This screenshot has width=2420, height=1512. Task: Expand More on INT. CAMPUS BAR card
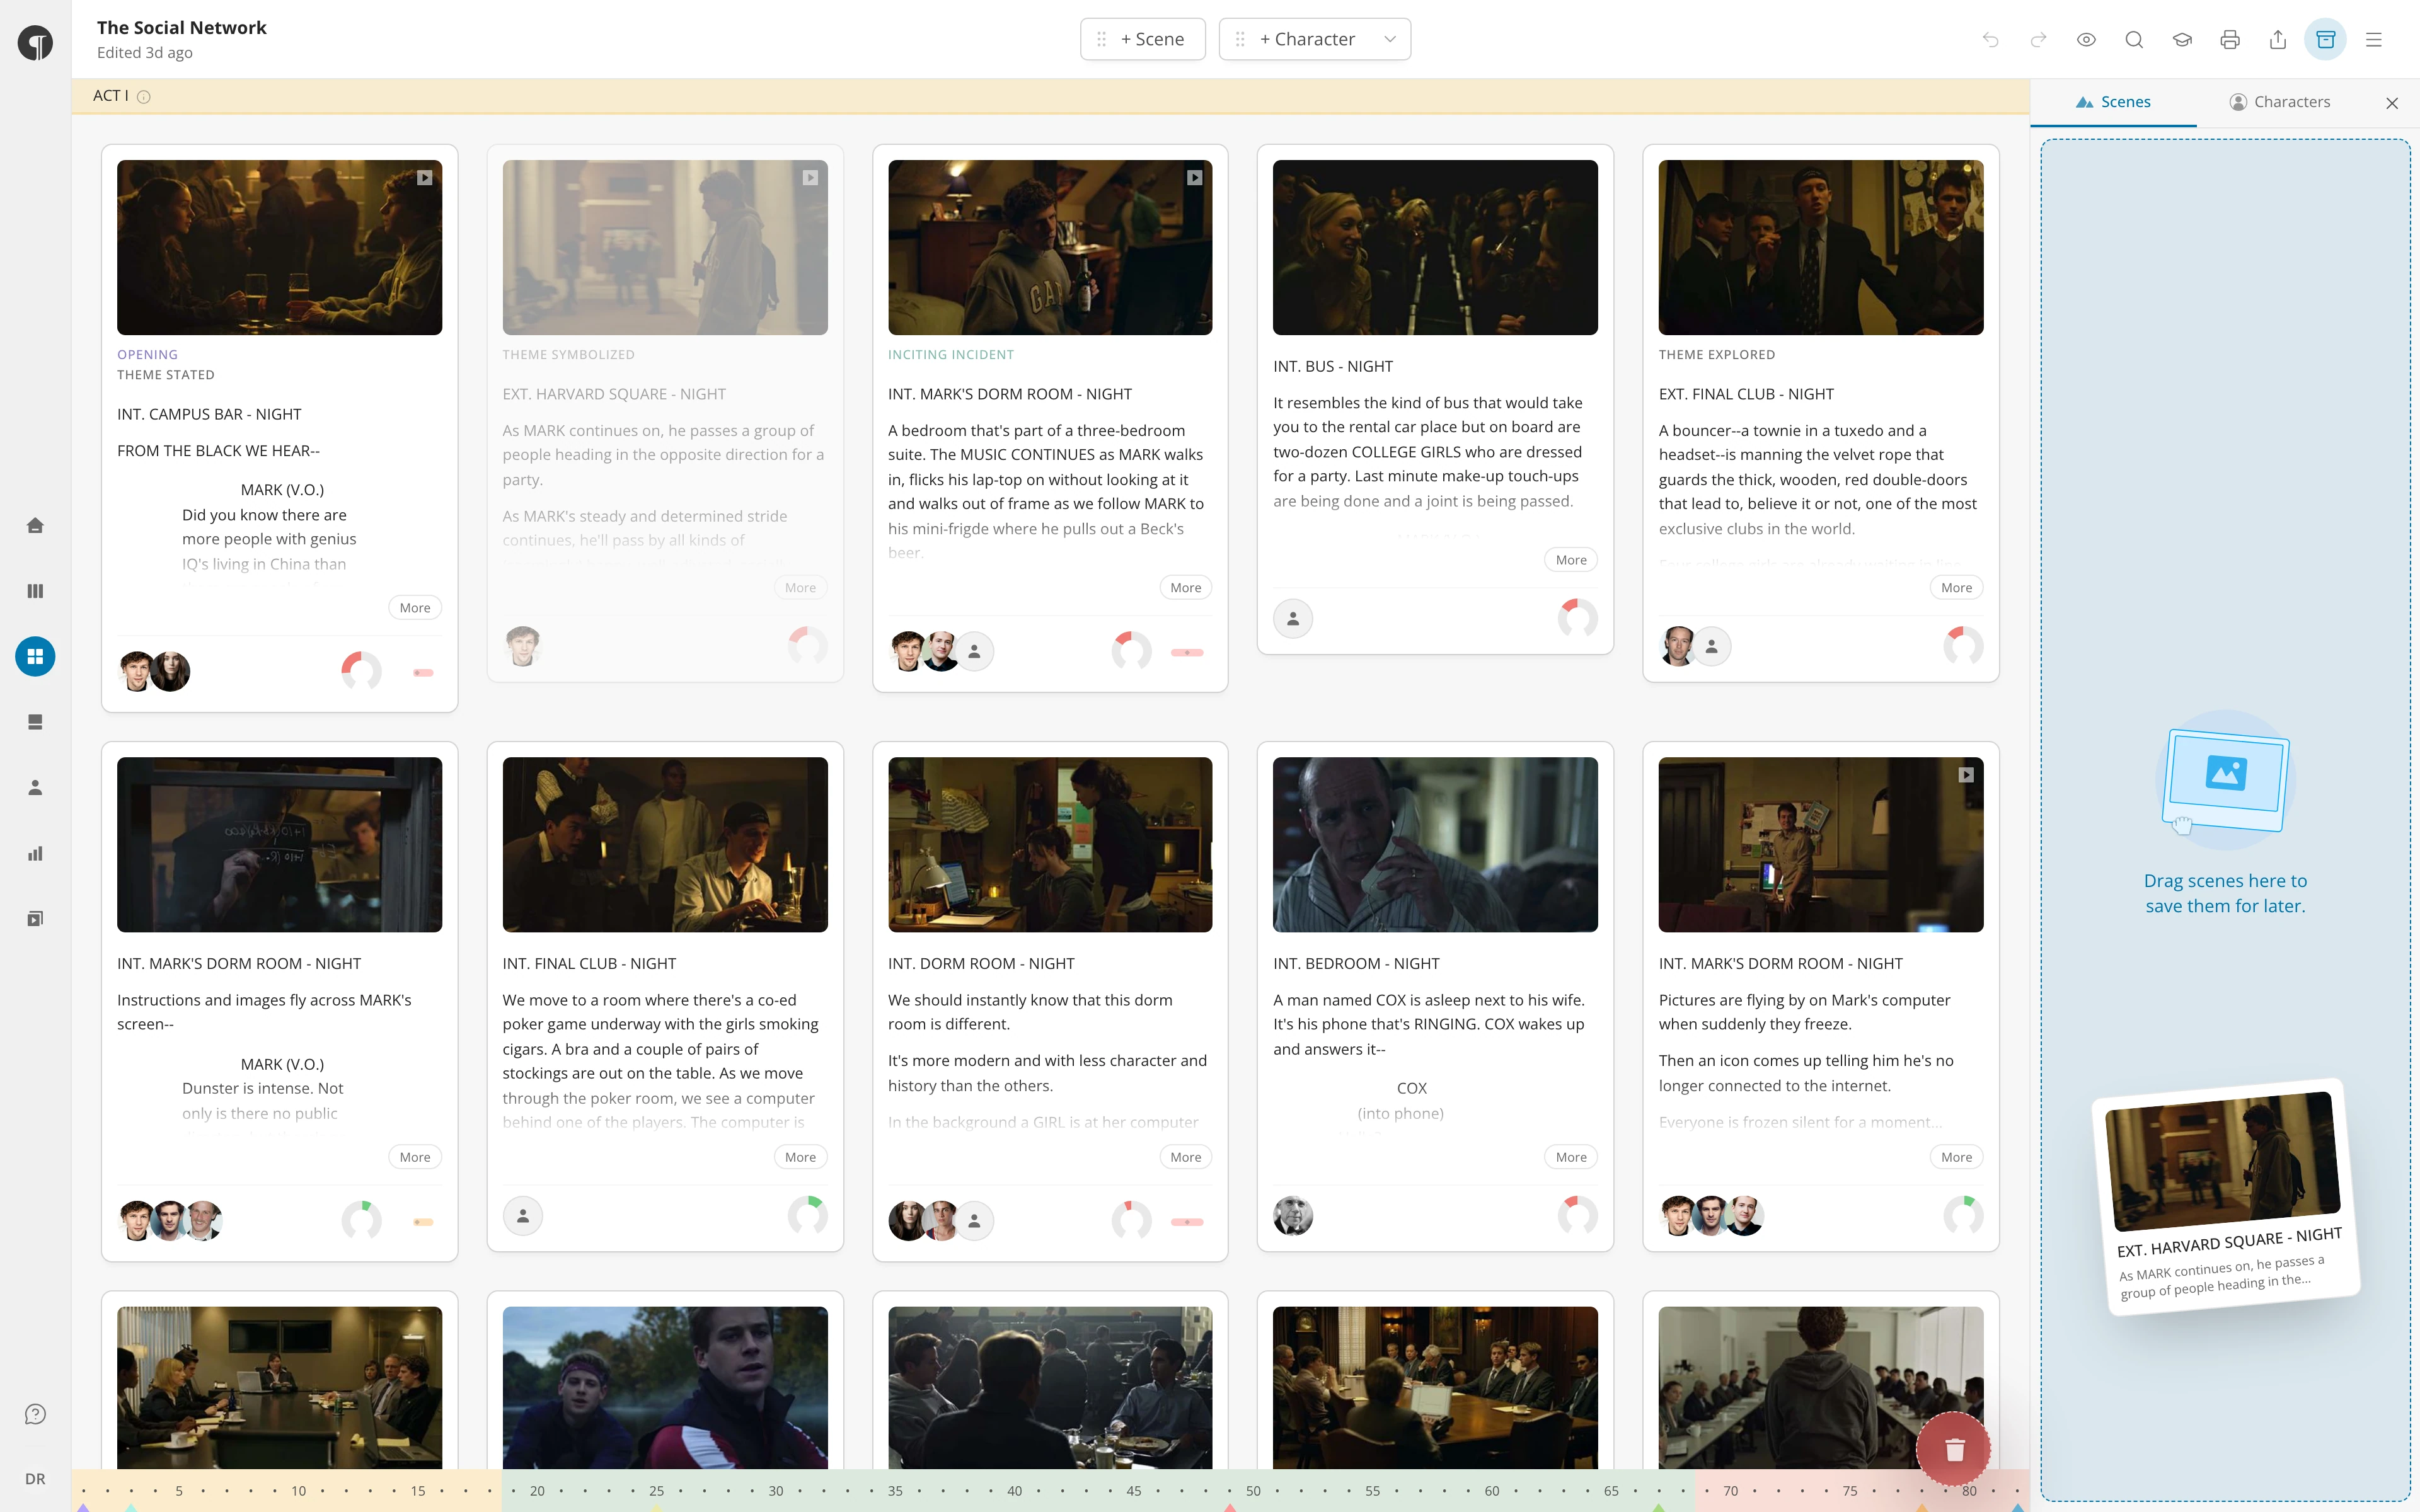tap(415, 608)
